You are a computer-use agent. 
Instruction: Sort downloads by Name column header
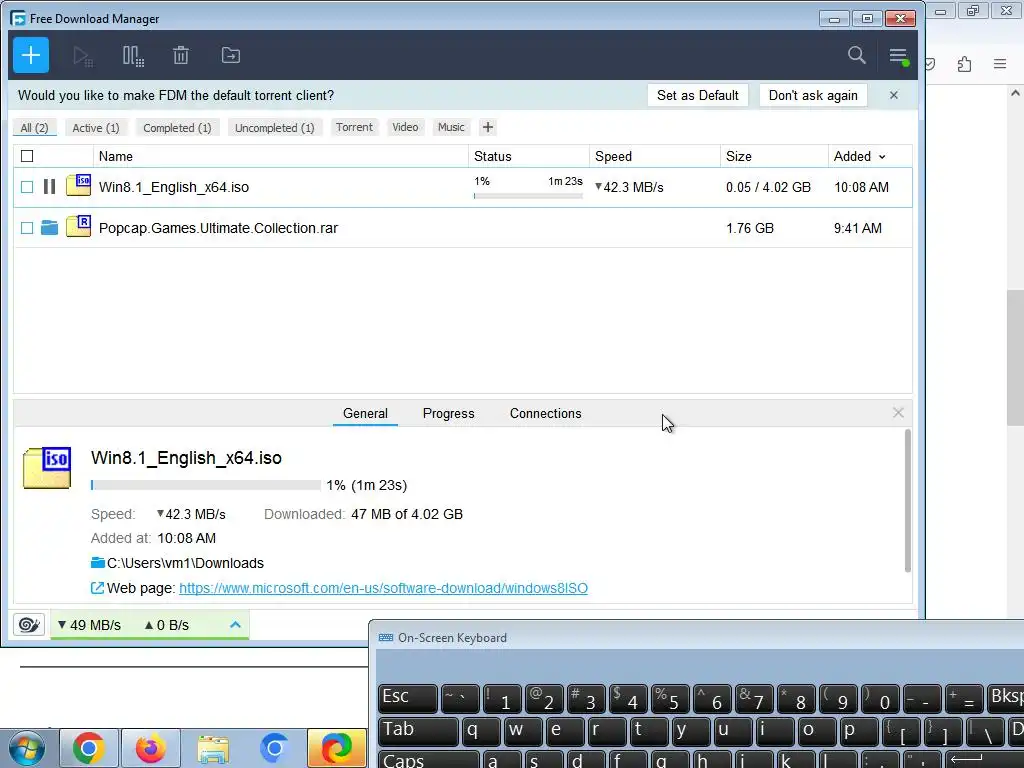pyautogui.click(x=281, y=156)
